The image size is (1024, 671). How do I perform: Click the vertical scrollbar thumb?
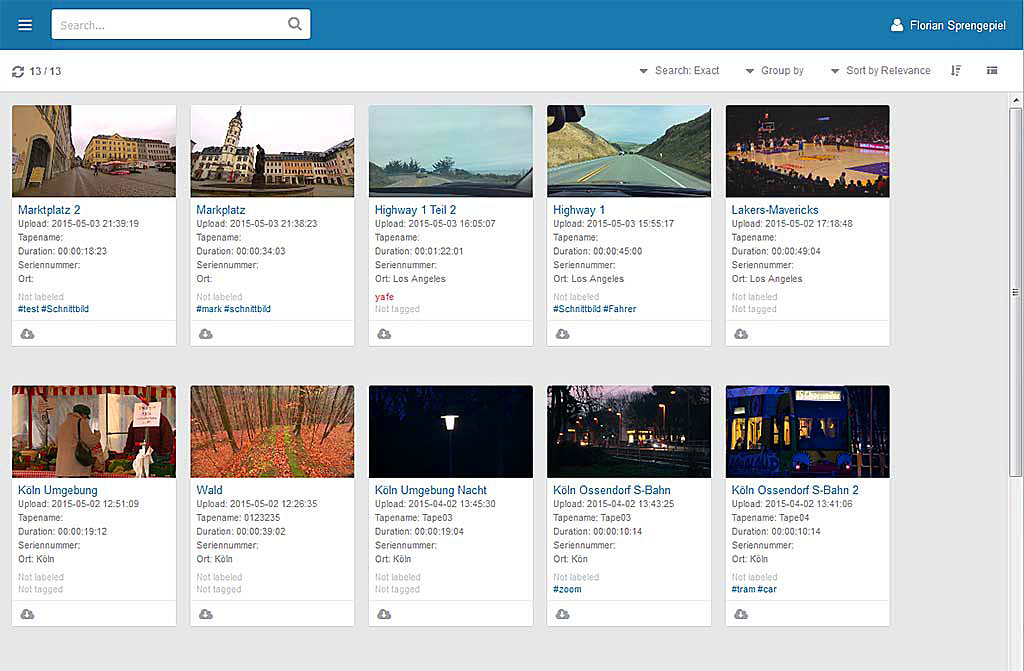pyautogui.click(x=1016, y=292)
